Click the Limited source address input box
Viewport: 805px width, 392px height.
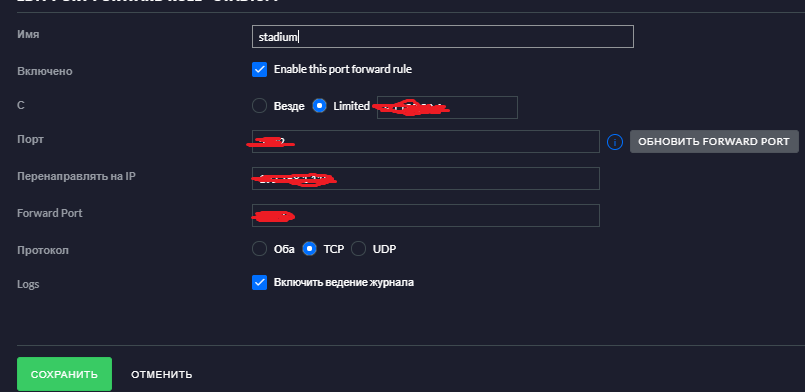pos(447,107)
